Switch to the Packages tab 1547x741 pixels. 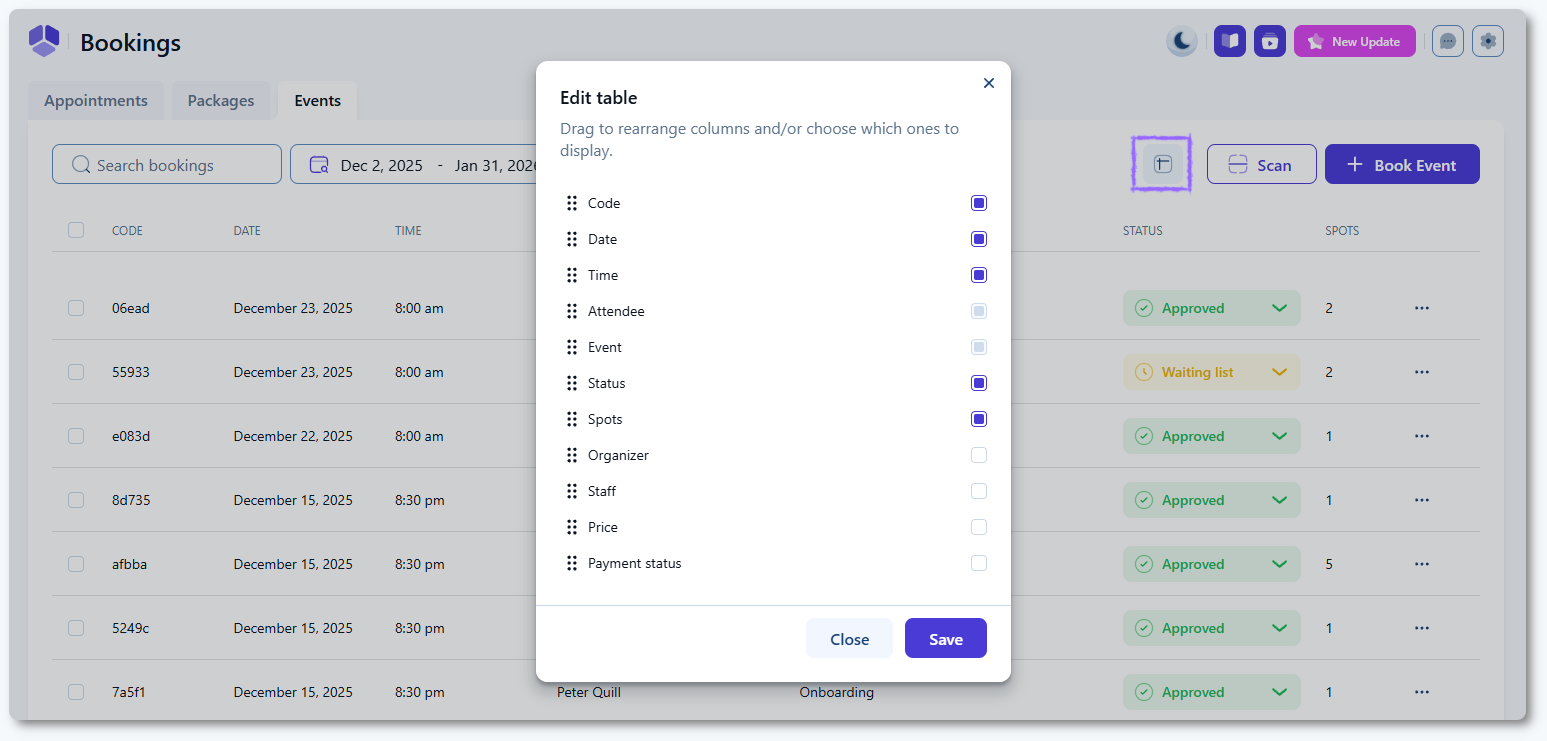[221, 101]
